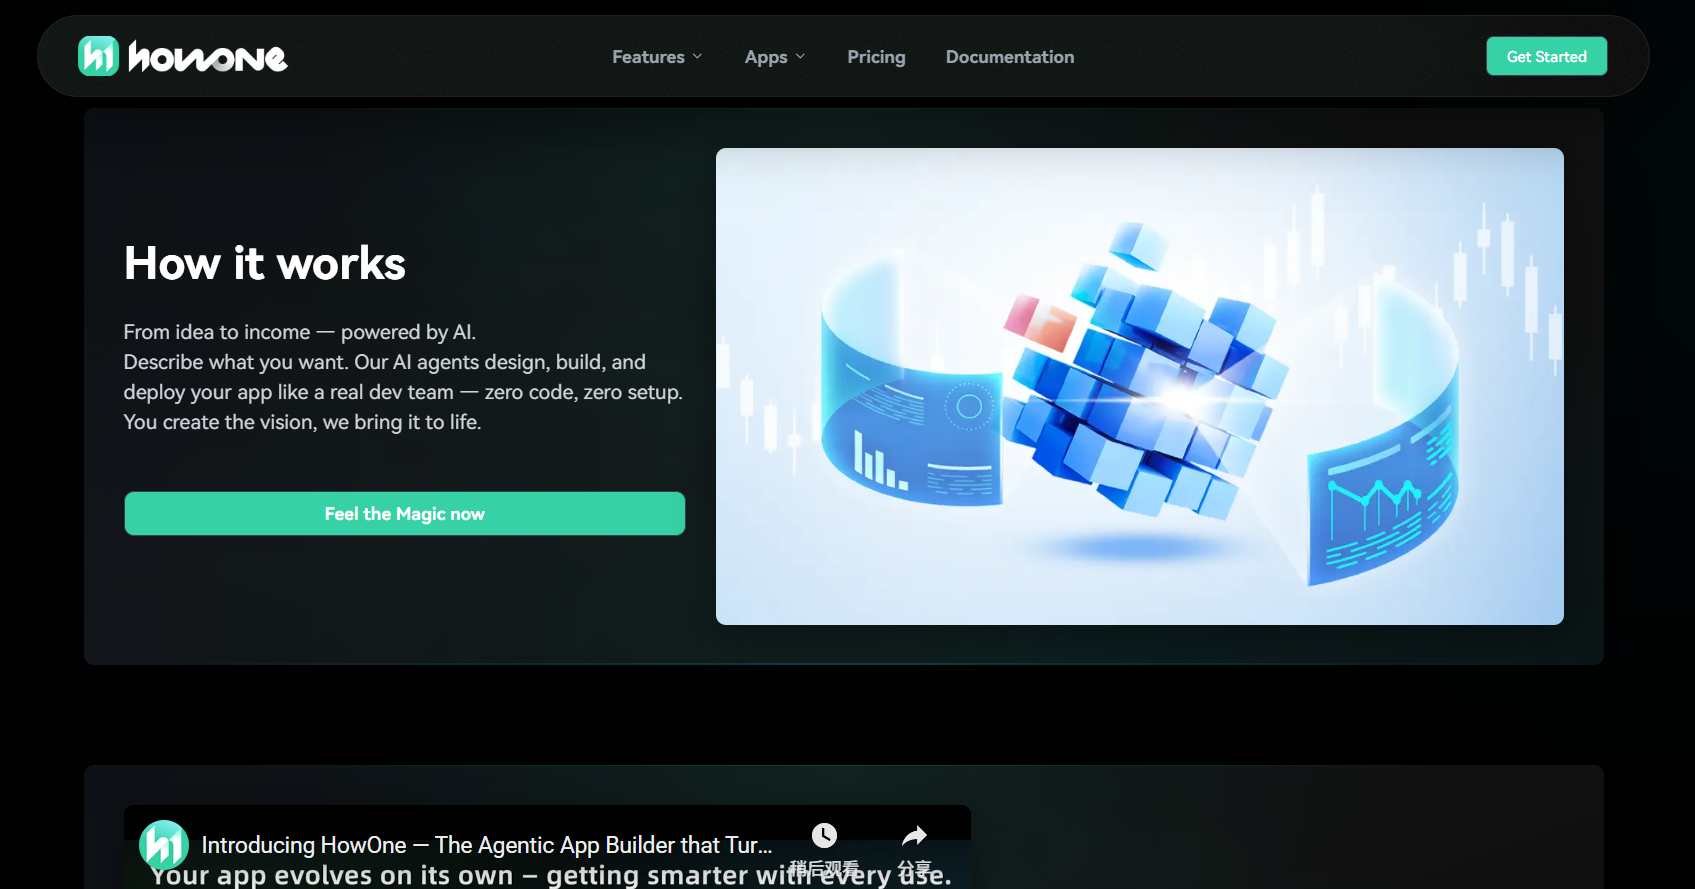Viewport: 1695px width, 889px height.
Task: Click the text "From idea to income — powered by AI."
Action: 300,332
